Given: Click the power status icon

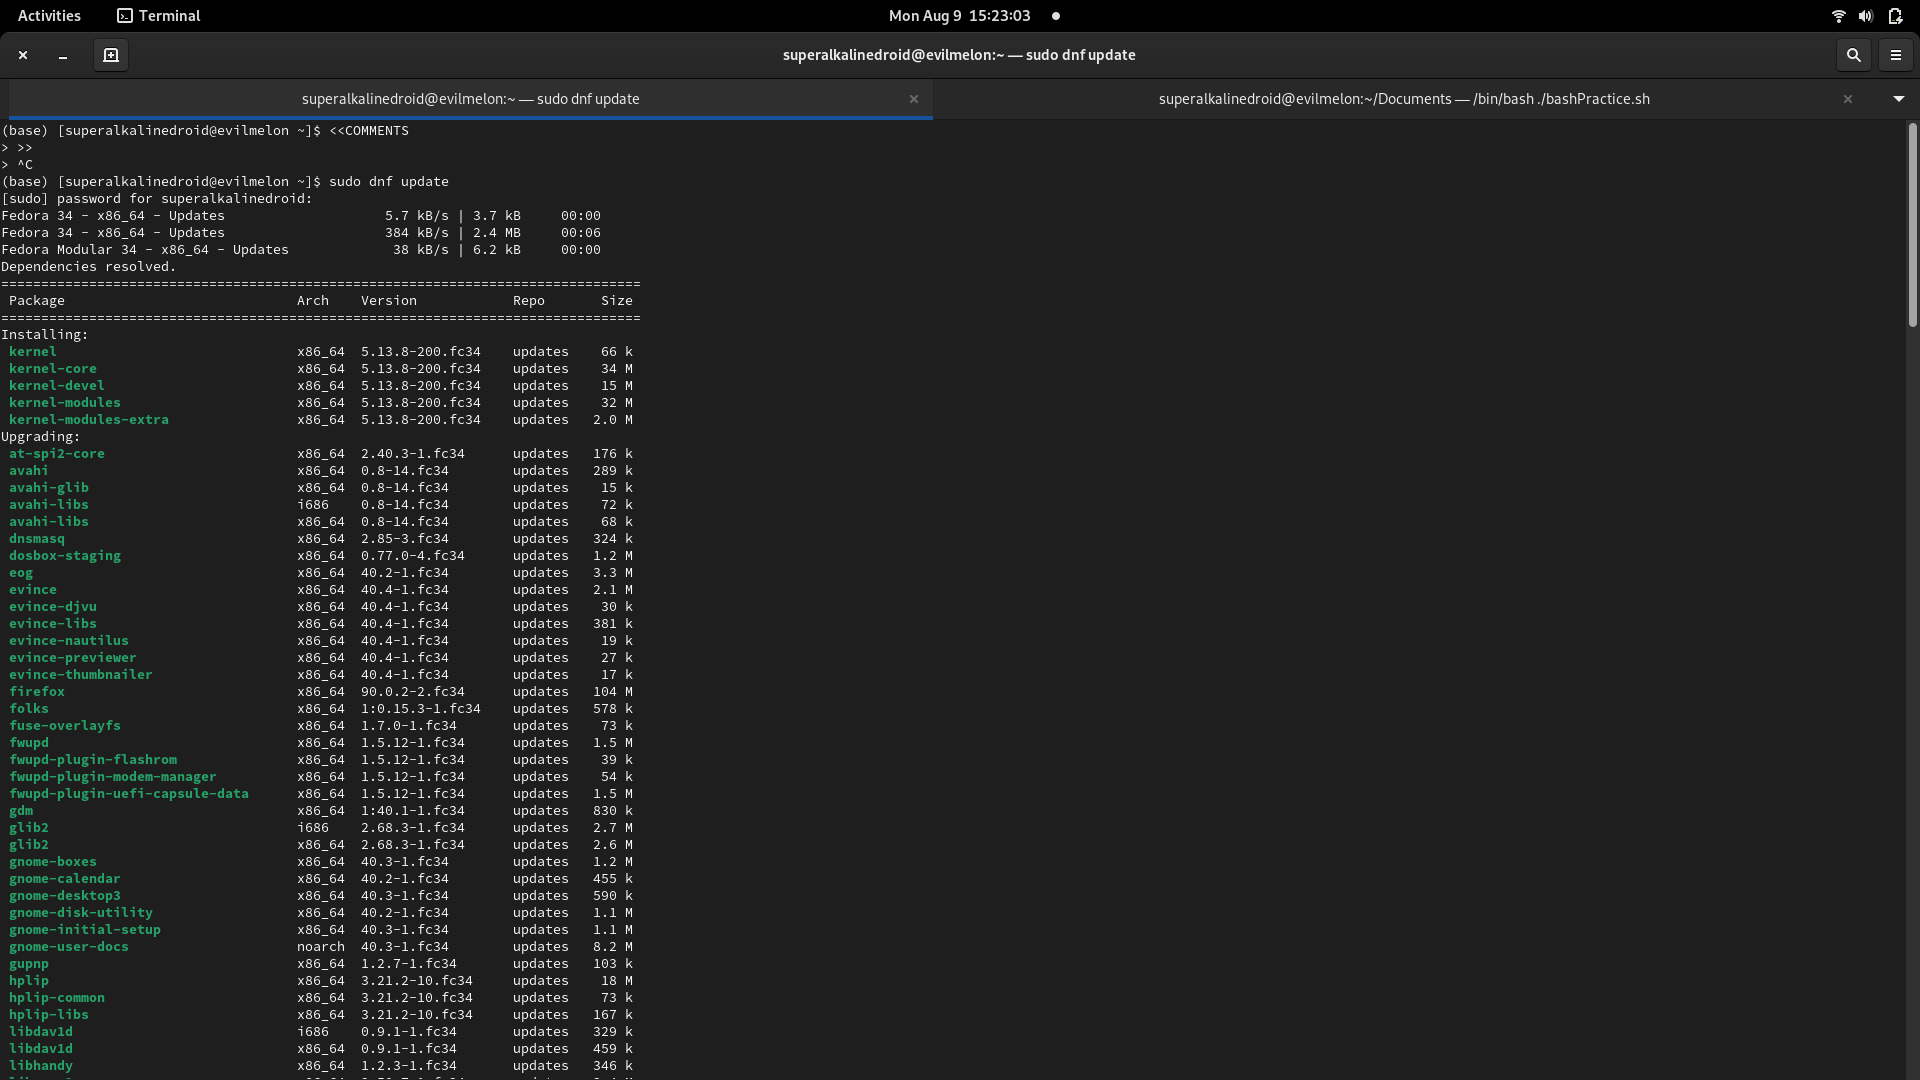Looking at the screenshot, I should (1894, 16).
